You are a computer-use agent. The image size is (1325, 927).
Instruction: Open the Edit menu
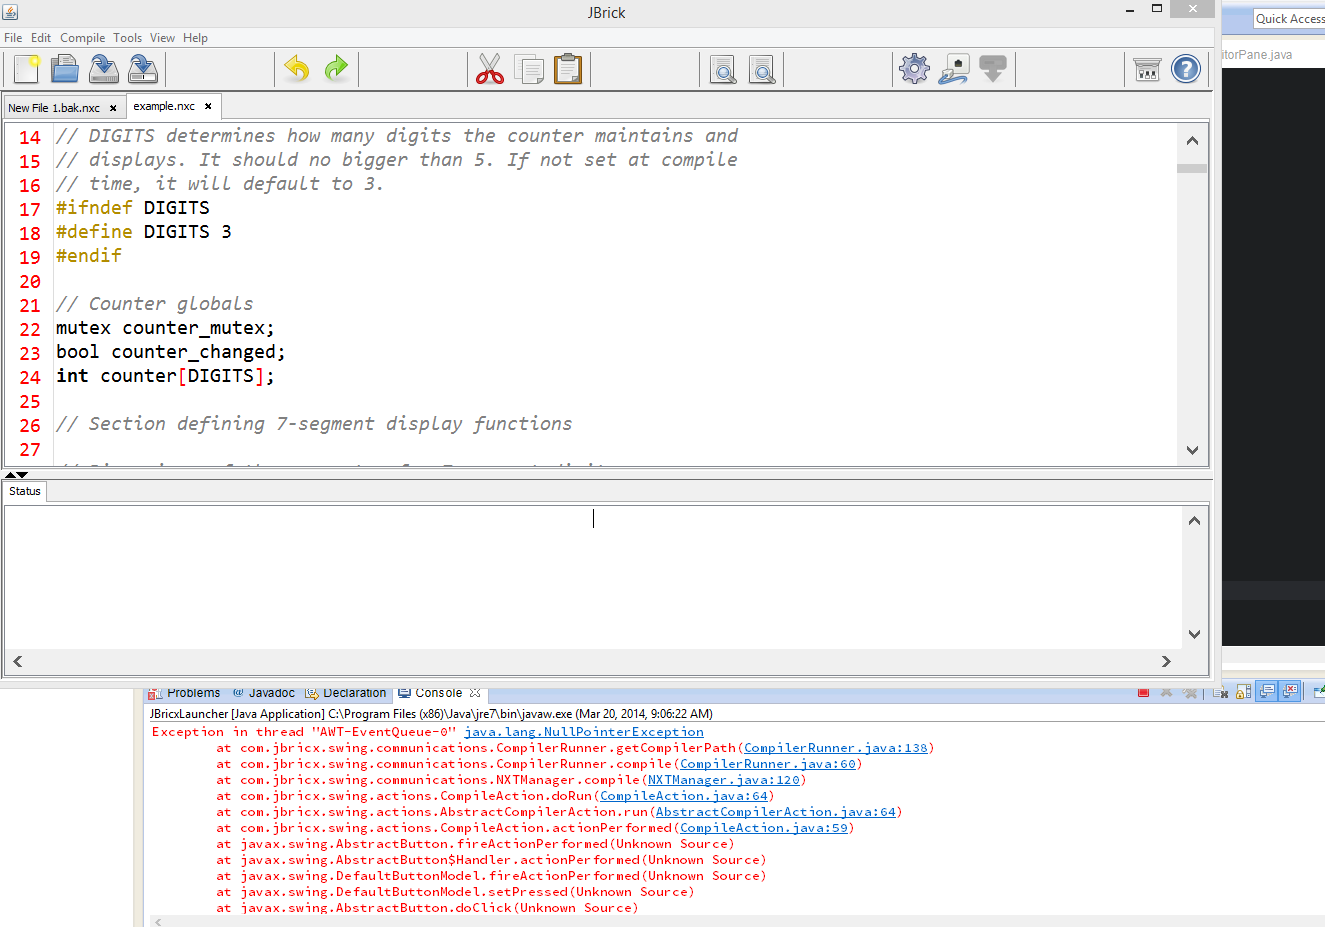click(41, 38)
